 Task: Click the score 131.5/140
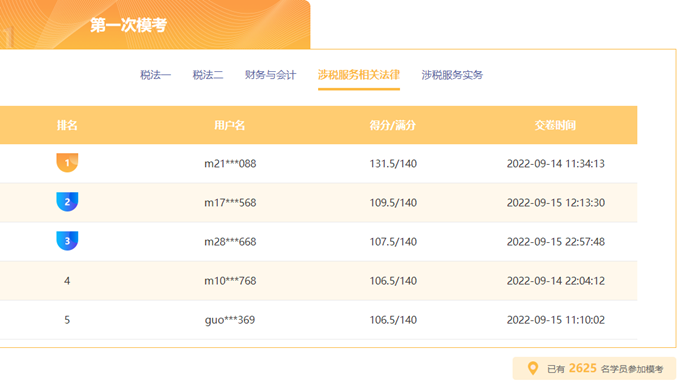point(393,164)
